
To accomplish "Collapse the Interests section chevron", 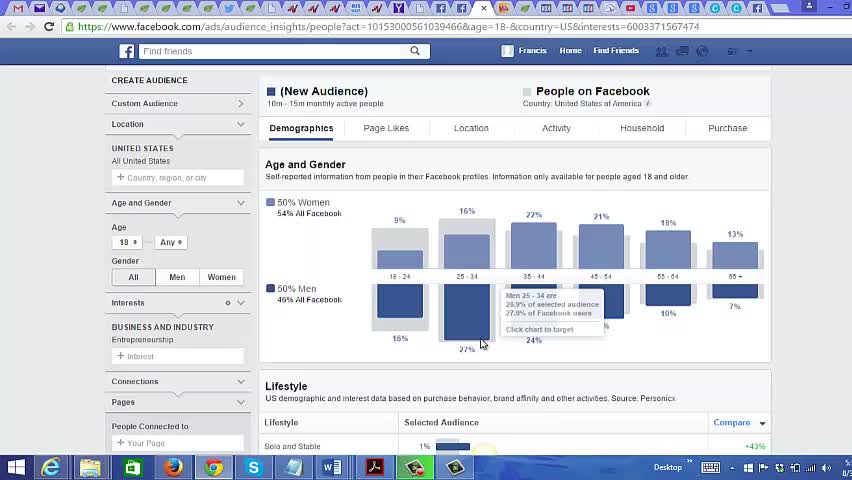I will click(x=241, y=303).
